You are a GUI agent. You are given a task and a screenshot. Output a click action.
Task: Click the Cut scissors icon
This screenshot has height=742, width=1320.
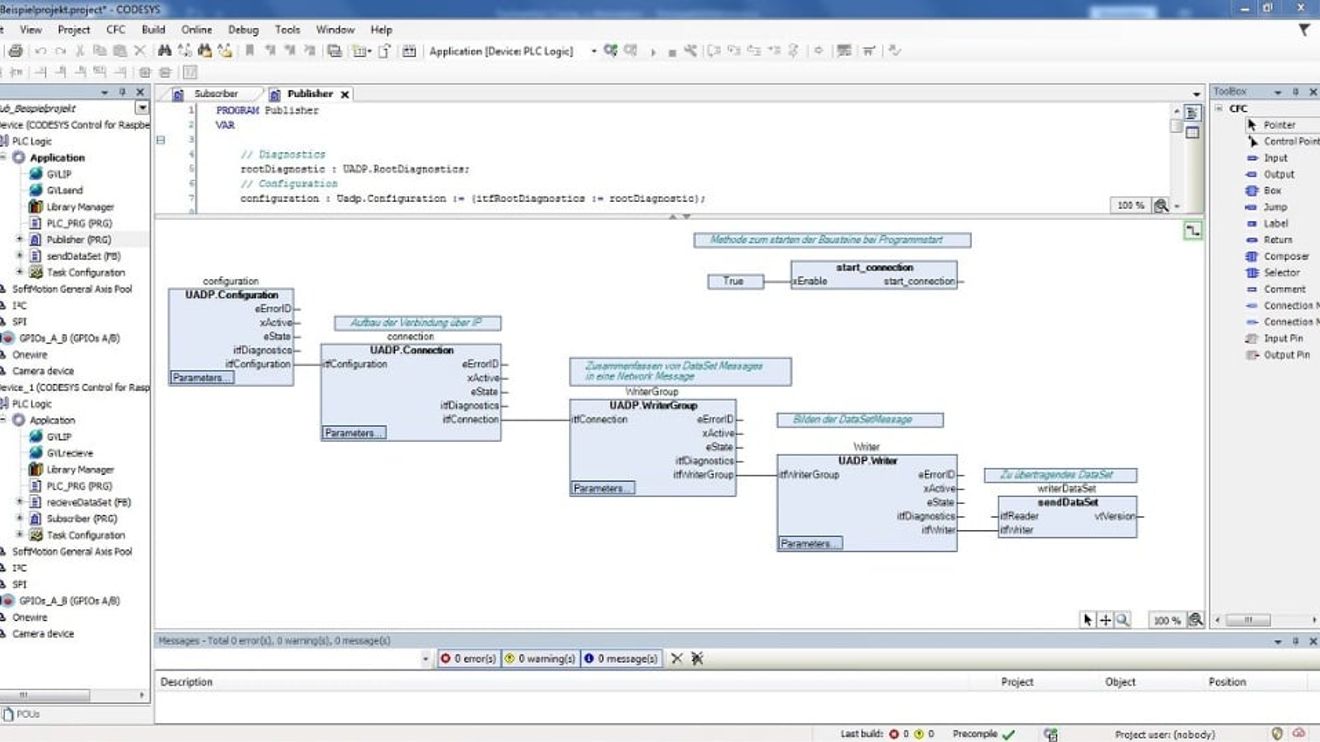[x=80, y=51]
